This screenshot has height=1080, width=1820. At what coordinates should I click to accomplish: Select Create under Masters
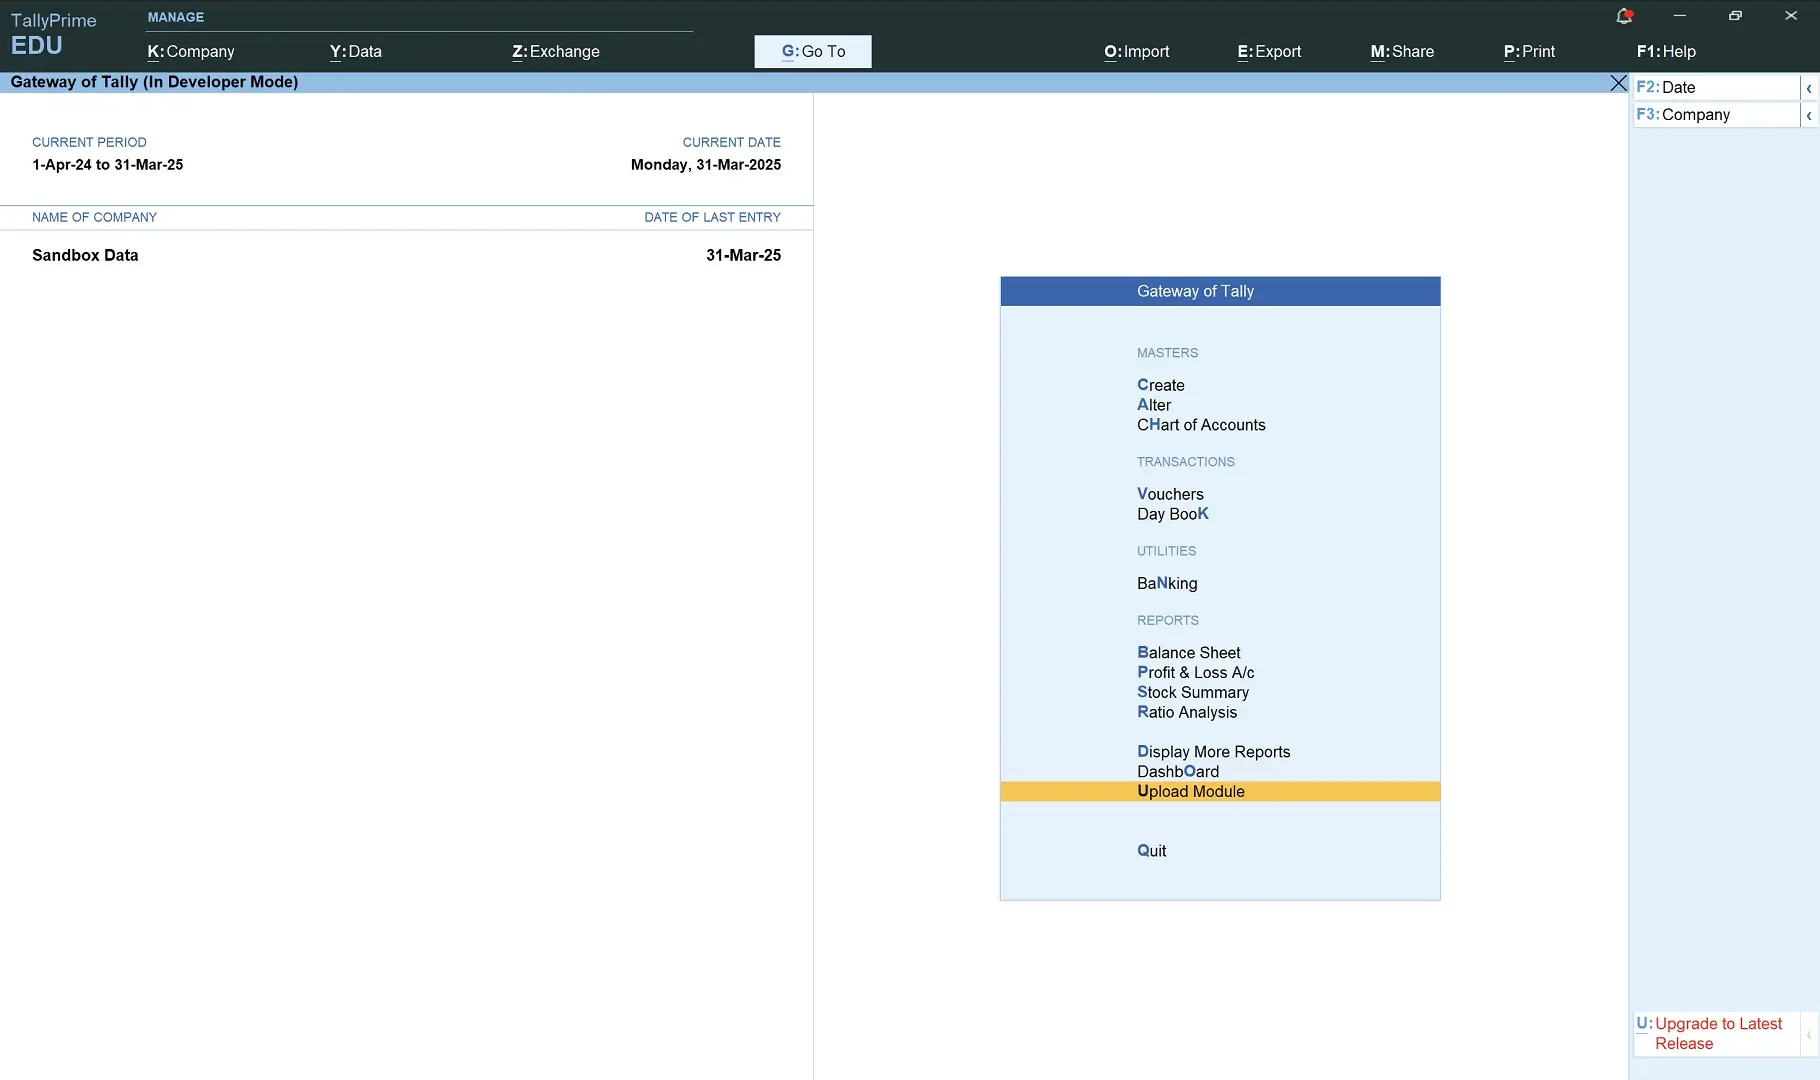click(x=1160, y=385)
